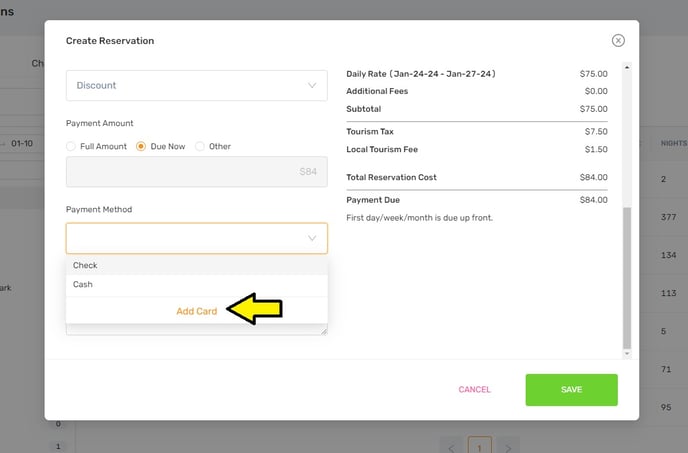Click the payment amount field showing $84
Screen dimensions: 688x453
197,172
